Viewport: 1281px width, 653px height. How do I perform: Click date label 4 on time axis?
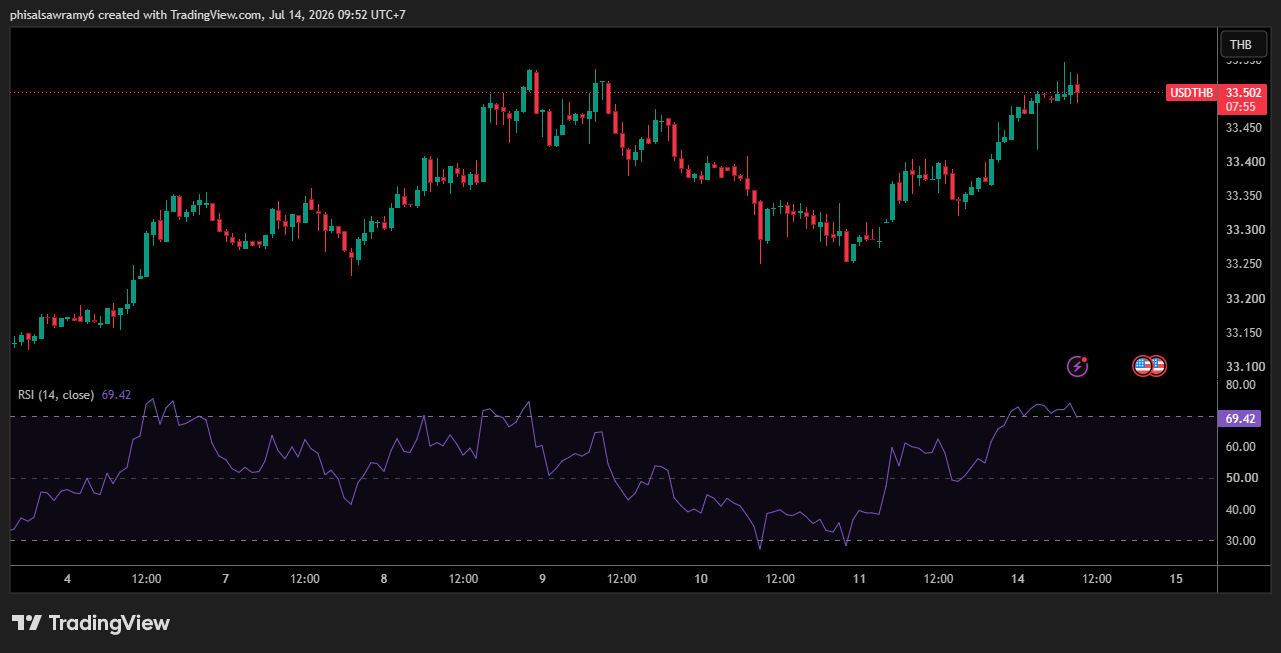coord(67,579)
